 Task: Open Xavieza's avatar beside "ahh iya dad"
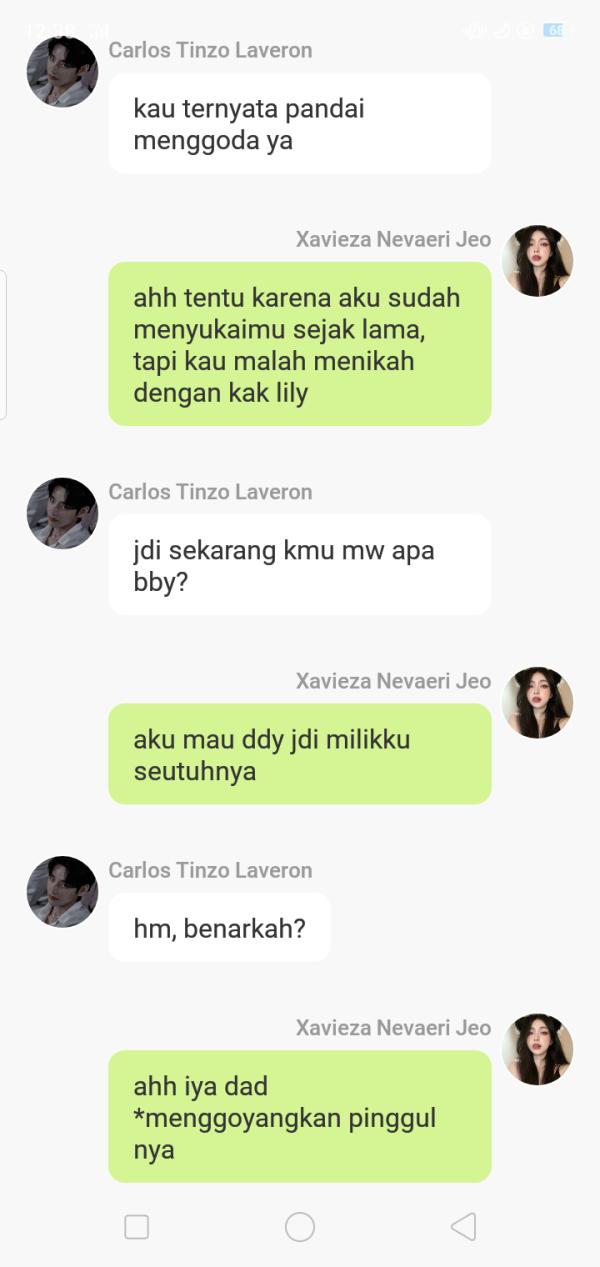(537, 1049)
